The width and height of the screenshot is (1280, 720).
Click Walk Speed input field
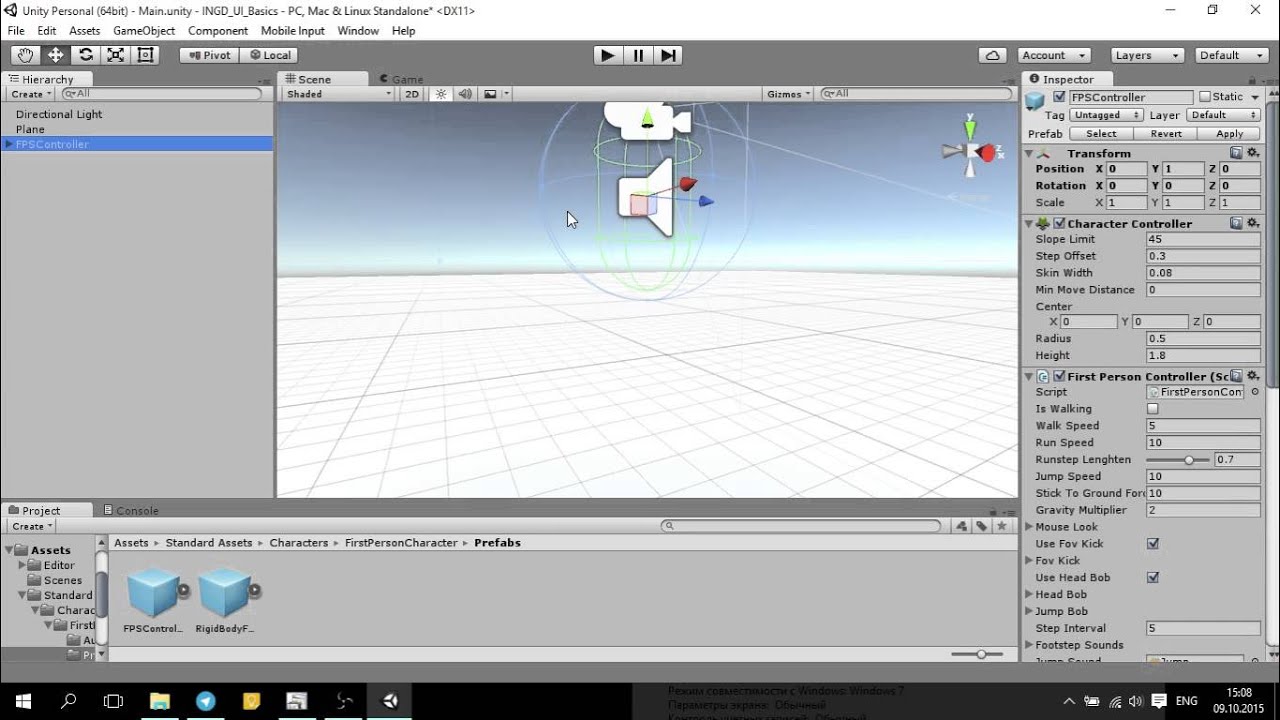point(1203,426)
